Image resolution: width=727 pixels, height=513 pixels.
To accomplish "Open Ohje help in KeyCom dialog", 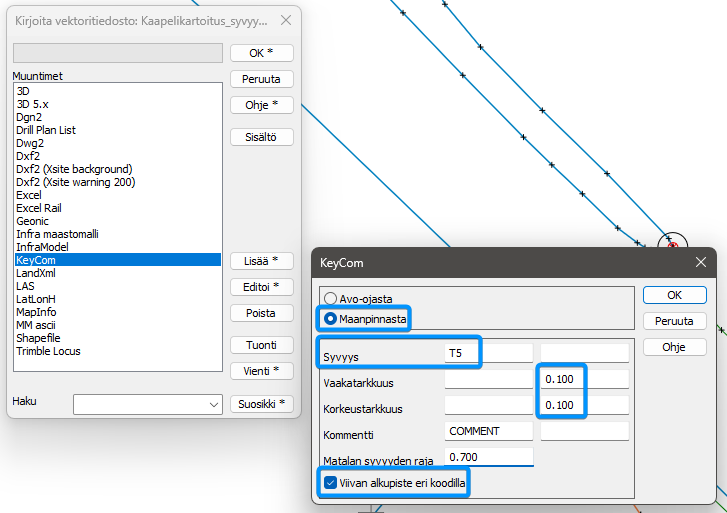I will [674, 347].
